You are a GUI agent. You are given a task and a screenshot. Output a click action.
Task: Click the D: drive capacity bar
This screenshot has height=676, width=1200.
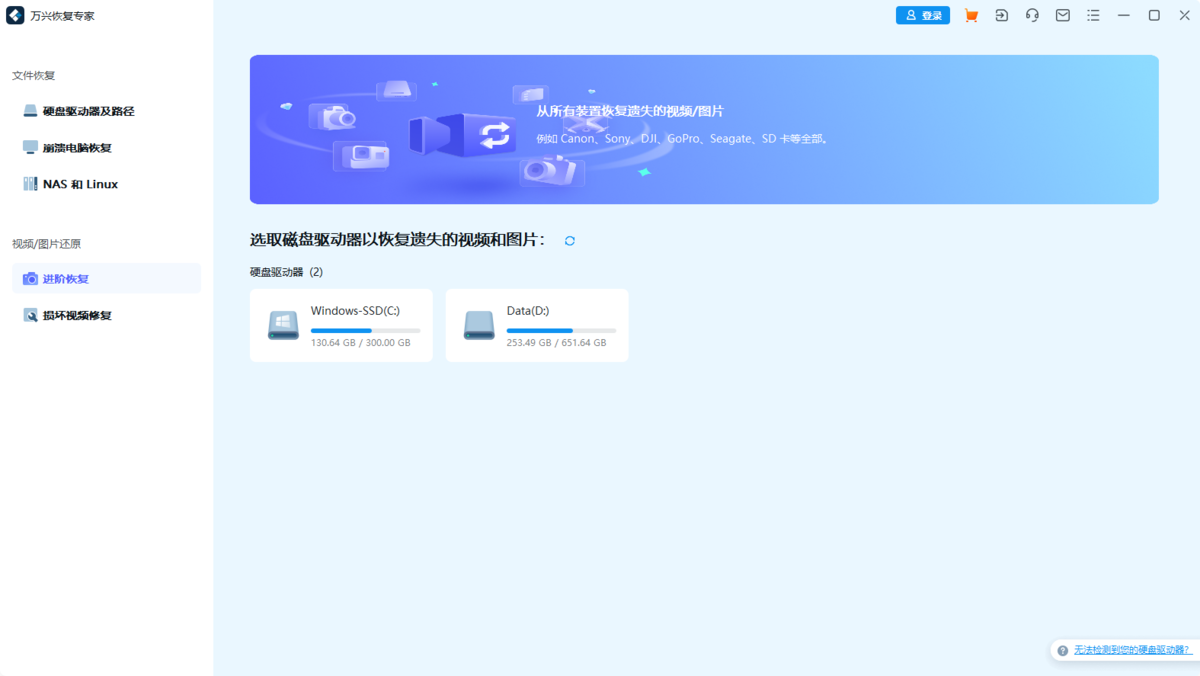[x=561, y=331]
